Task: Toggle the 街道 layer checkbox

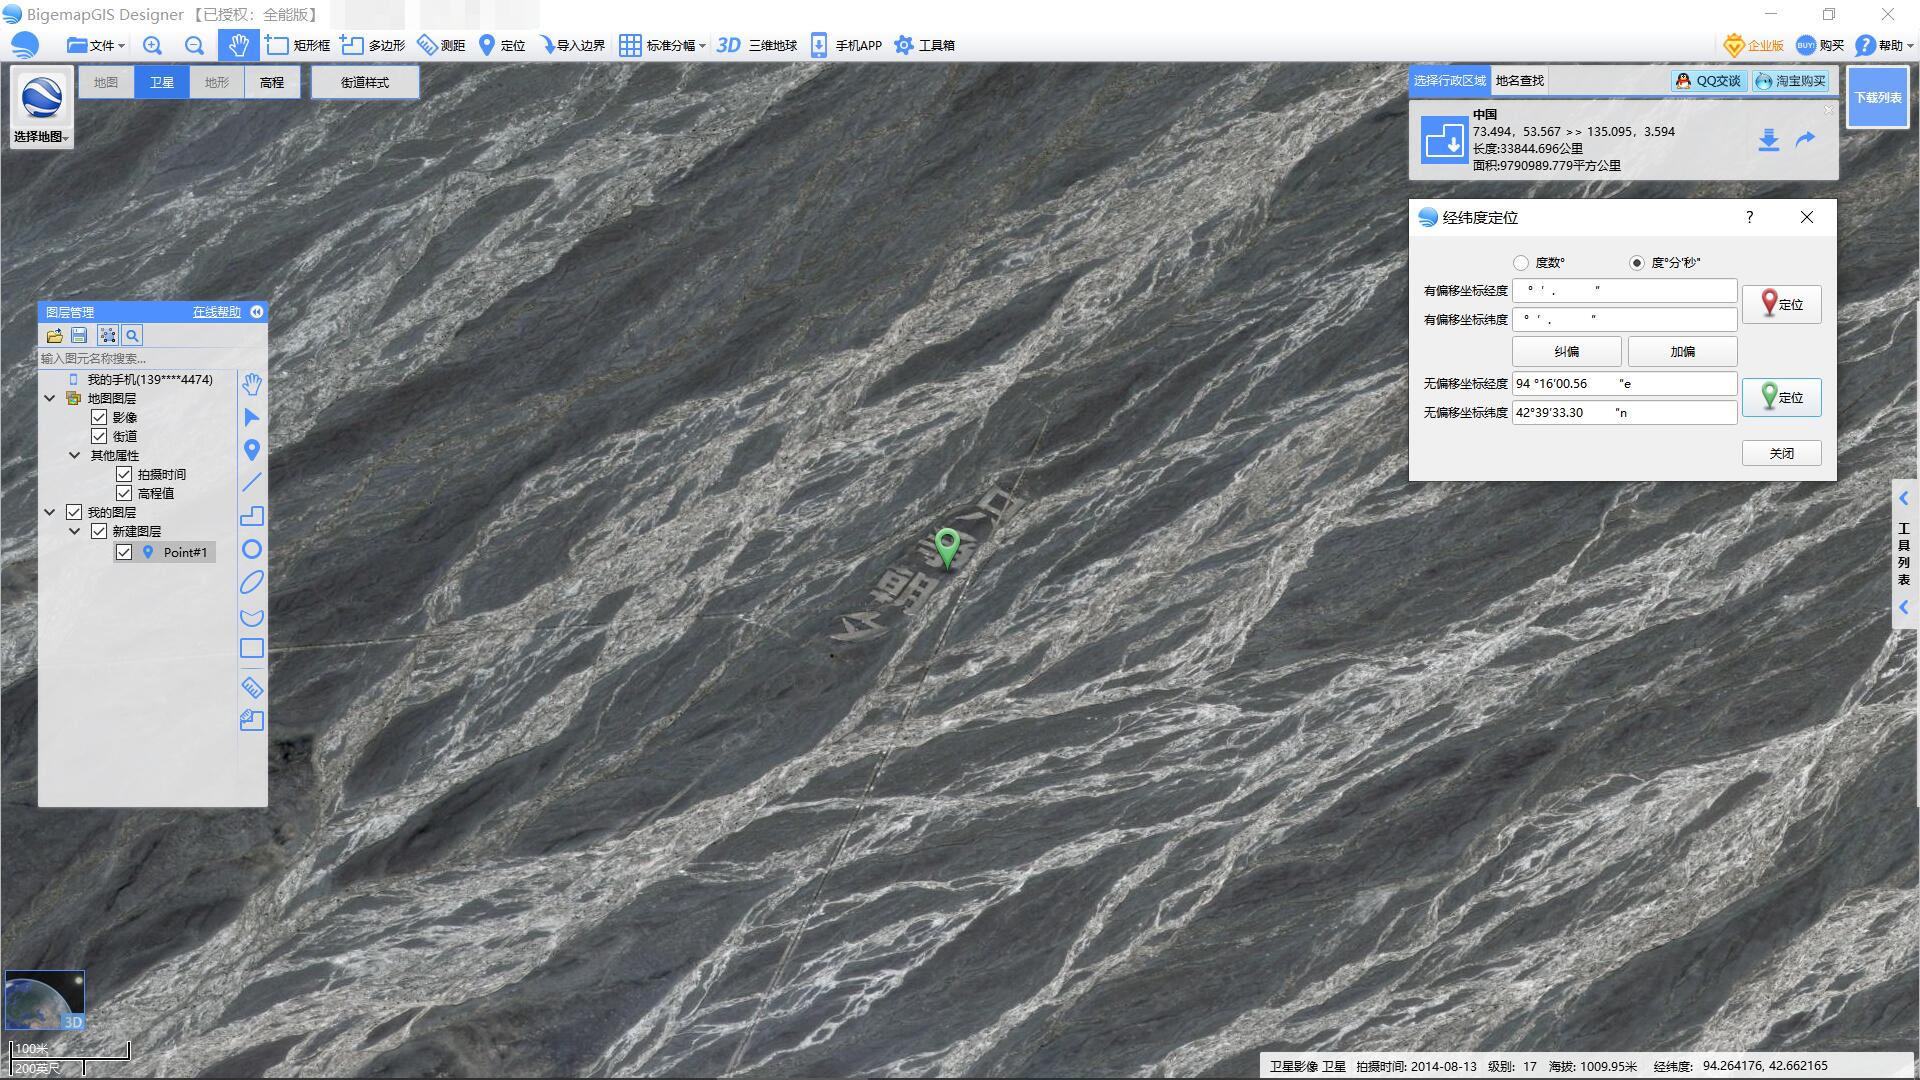Action: [99, 436]
